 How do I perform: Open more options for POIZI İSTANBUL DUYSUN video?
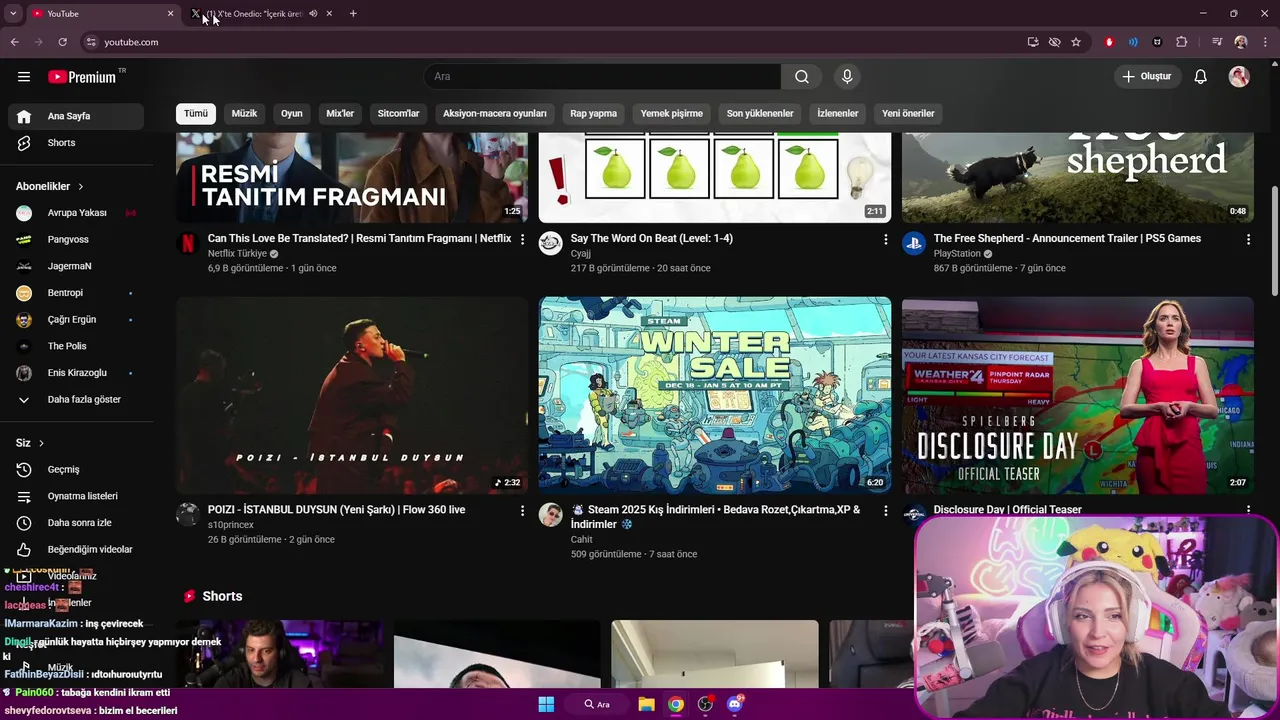click(522, 510)
